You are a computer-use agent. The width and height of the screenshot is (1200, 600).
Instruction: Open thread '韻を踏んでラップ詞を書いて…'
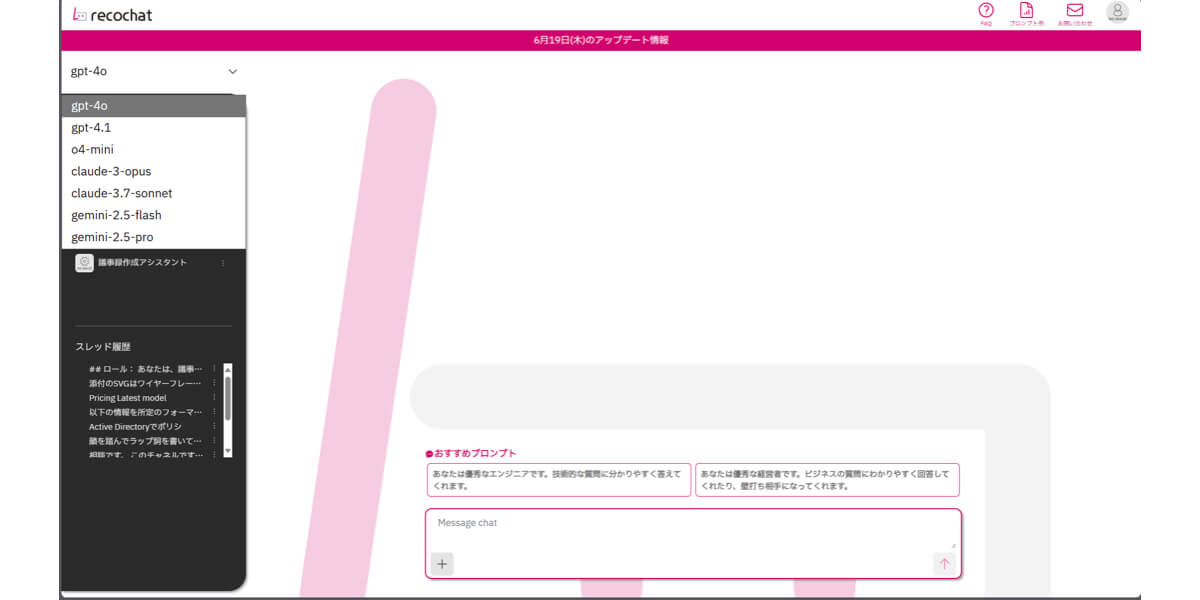145,441
